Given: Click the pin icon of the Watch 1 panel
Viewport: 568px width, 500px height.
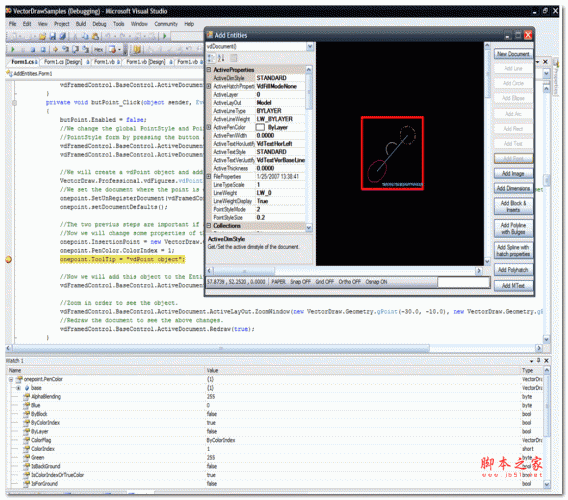Looking at the screenshot, I should point(539,361).
